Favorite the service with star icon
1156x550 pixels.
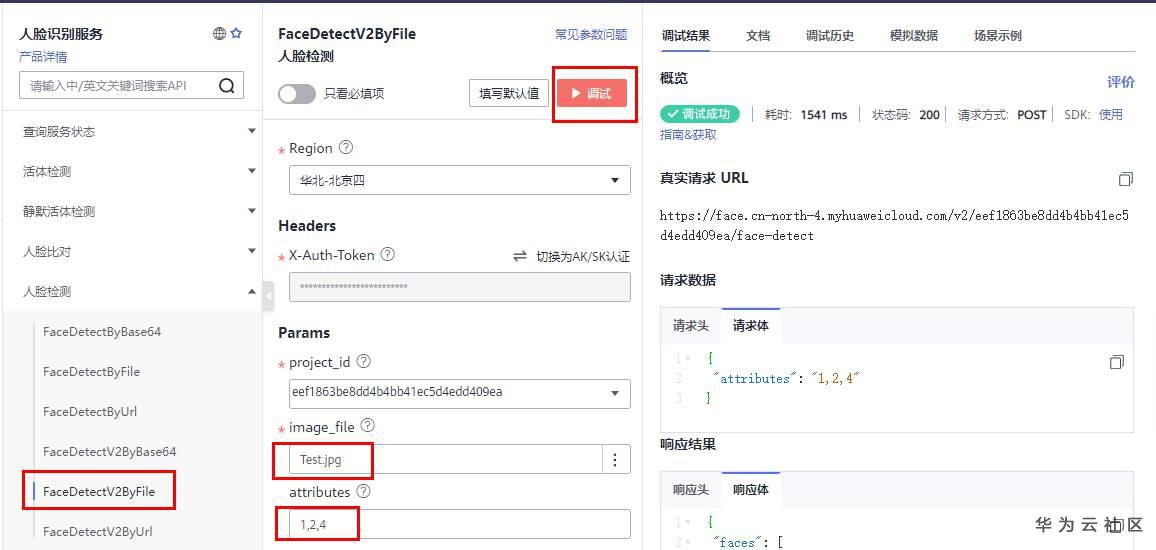point(236,33)
